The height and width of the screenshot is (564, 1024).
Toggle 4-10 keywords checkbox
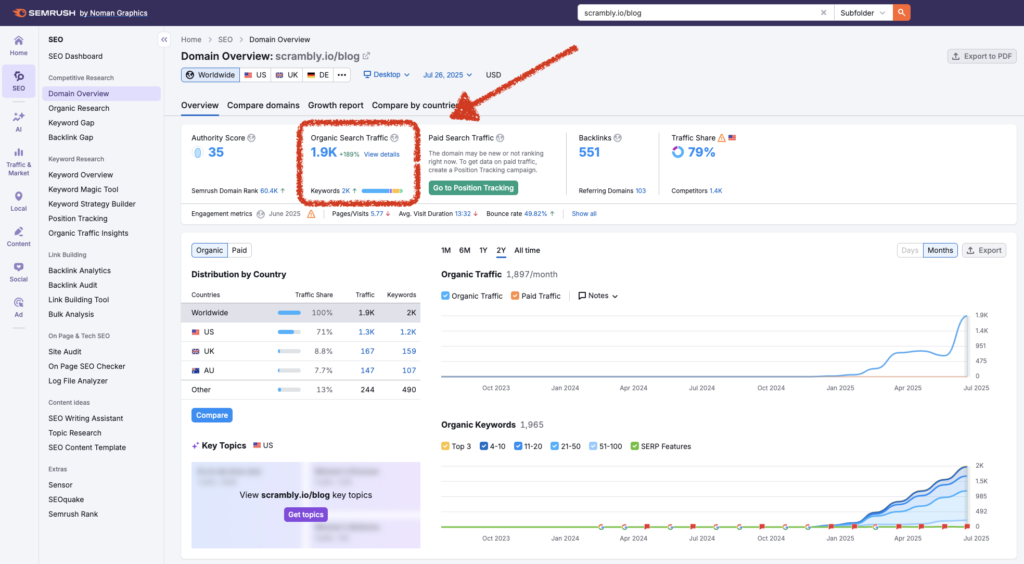484,446
